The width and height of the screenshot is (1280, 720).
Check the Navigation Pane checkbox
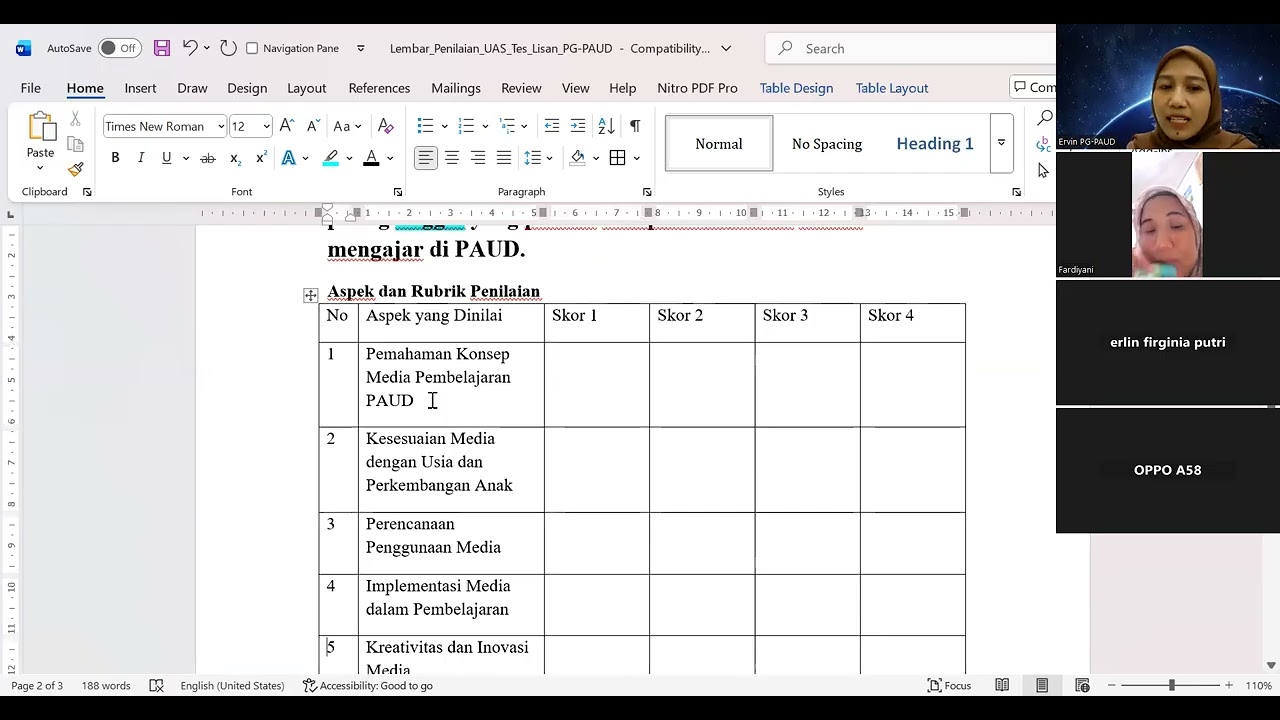[x=252, y=48]
